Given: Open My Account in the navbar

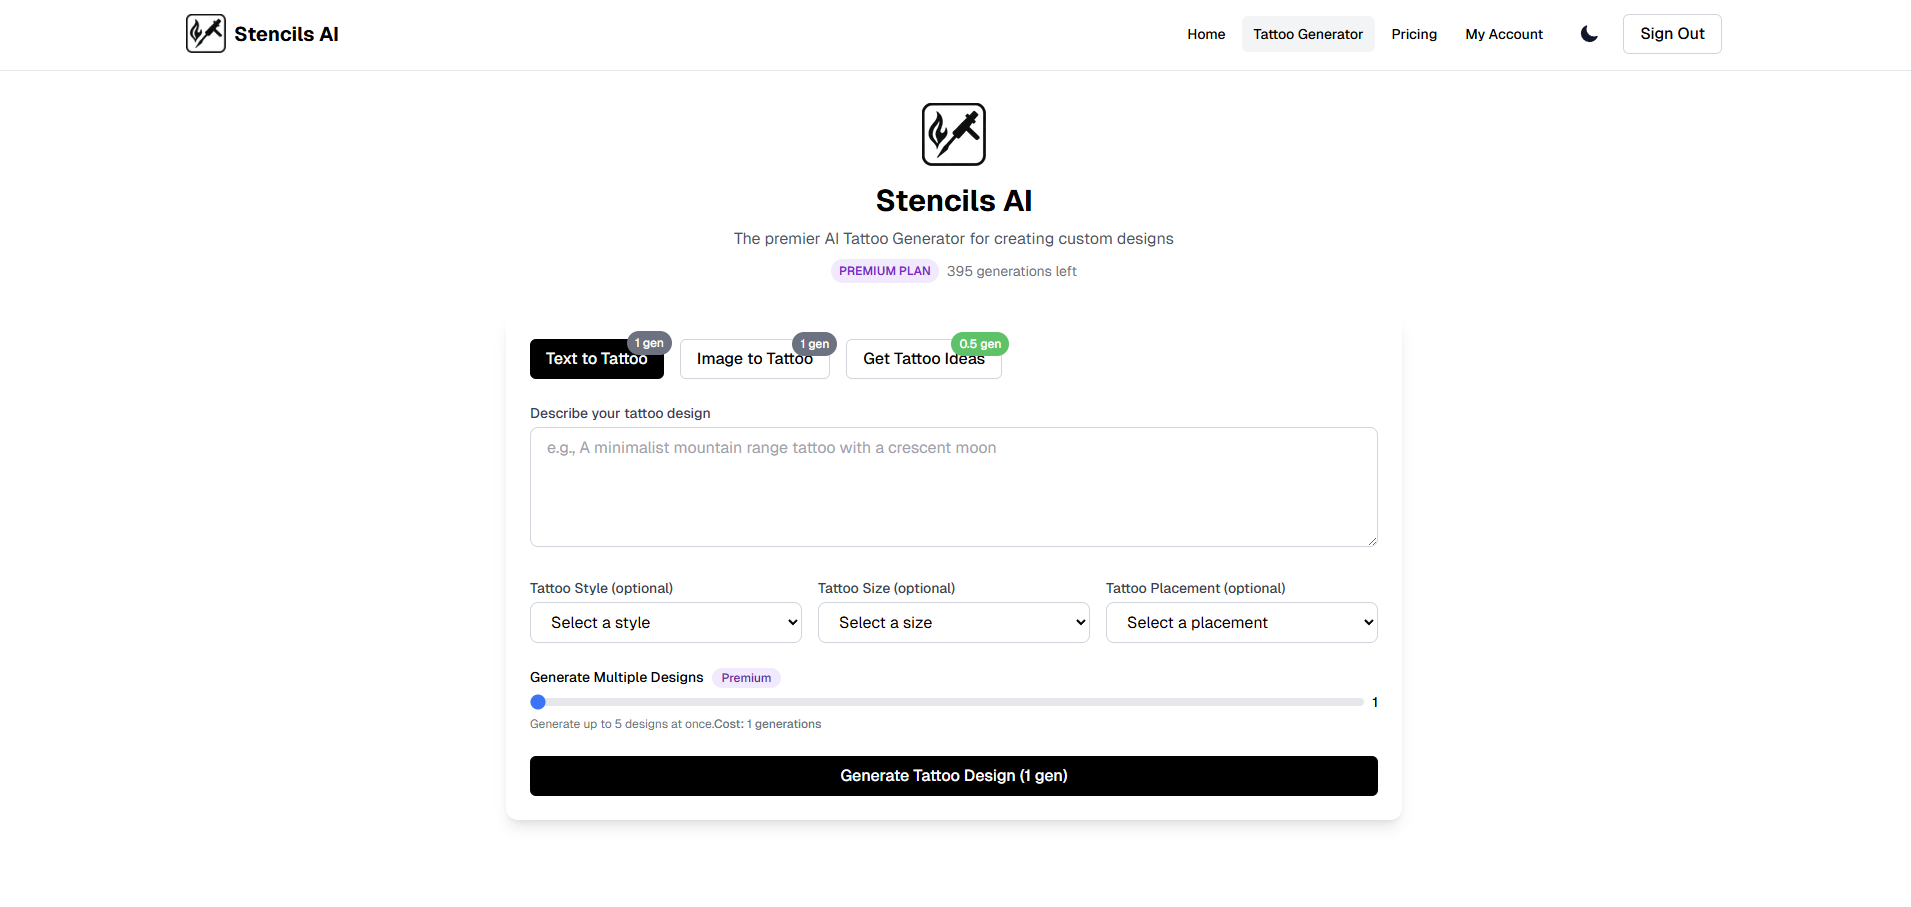Looking at the screenshot, I should coord(1504,34).
